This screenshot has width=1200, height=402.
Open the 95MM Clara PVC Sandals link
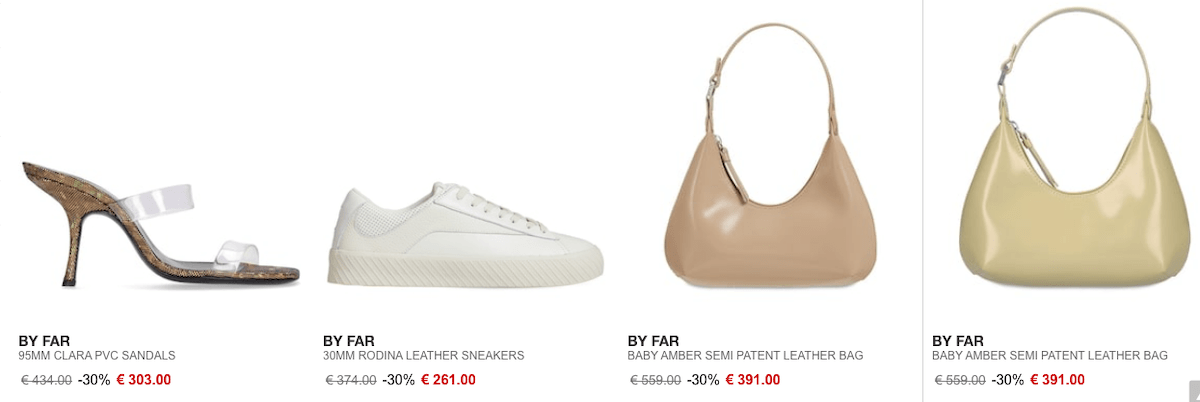97,356
